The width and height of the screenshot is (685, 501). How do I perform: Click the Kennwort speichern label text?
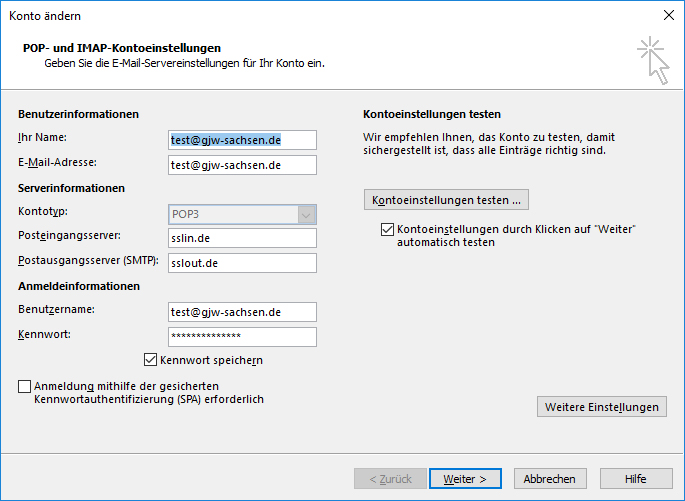(x=211, y=360)
